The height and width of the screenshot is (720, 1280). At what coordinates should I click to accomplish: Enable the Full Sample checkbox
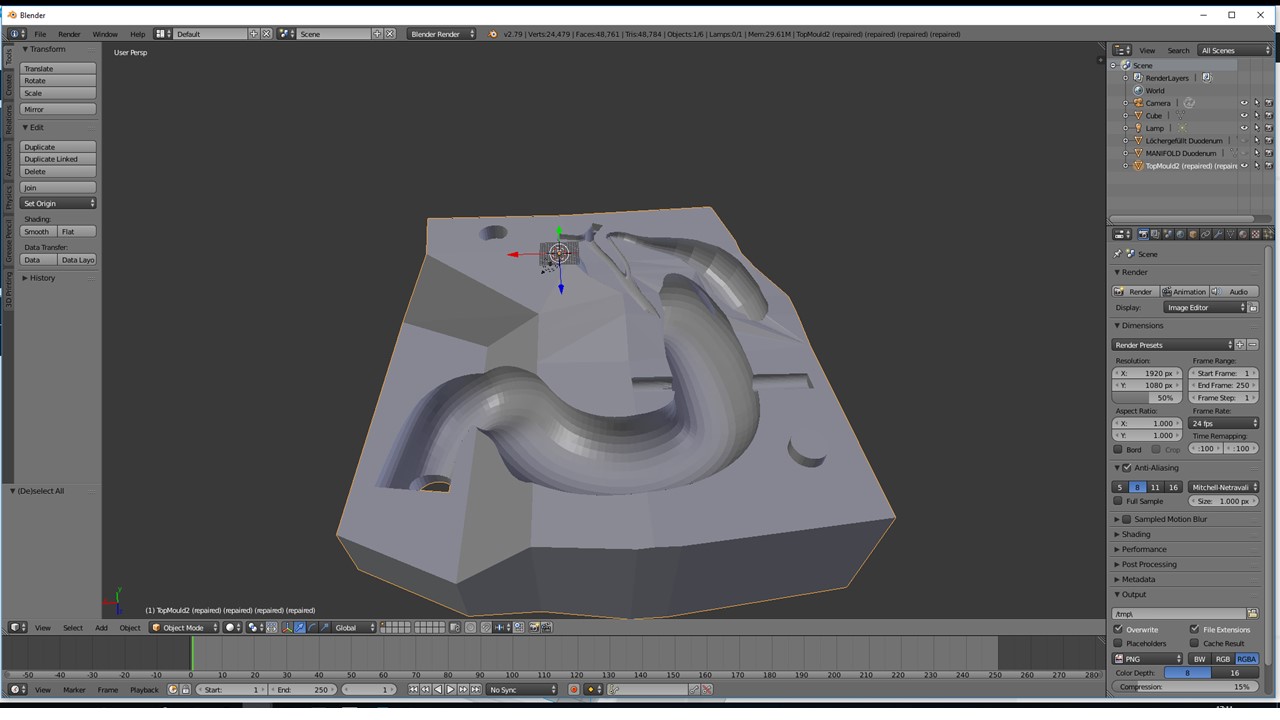[x=1118, y=501]
